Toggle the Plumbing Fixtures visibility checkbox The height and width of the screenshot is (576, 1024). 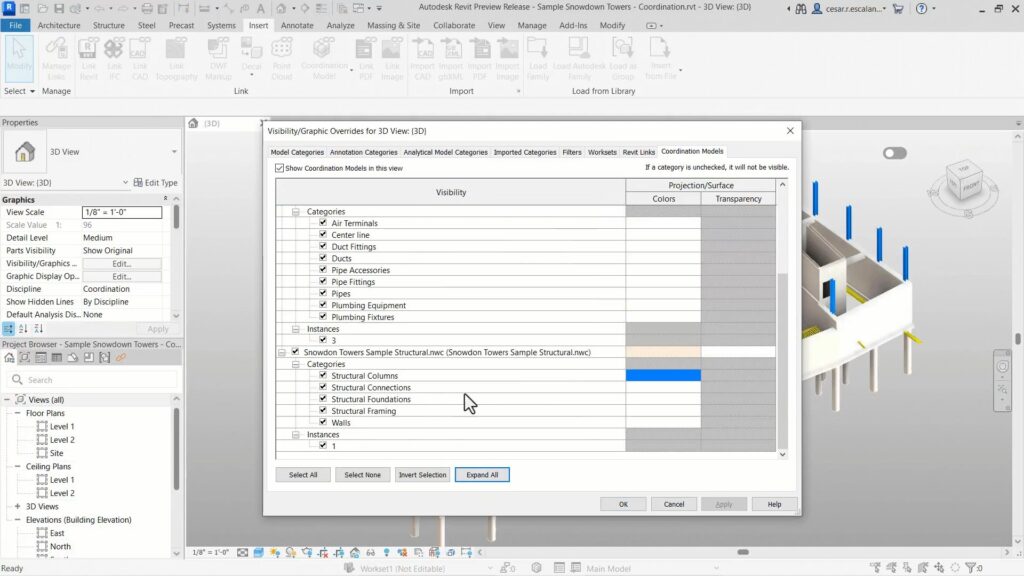pos(323,317)
